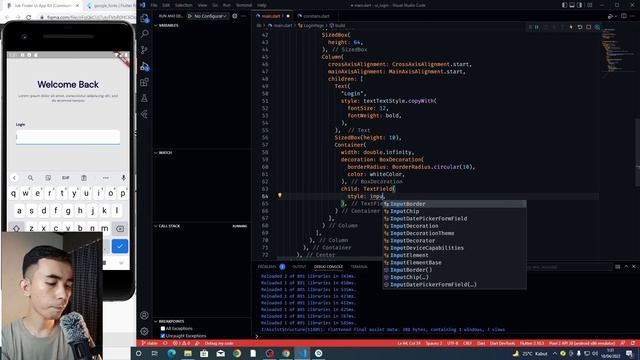Collapse the Breakpoints section

171,321
